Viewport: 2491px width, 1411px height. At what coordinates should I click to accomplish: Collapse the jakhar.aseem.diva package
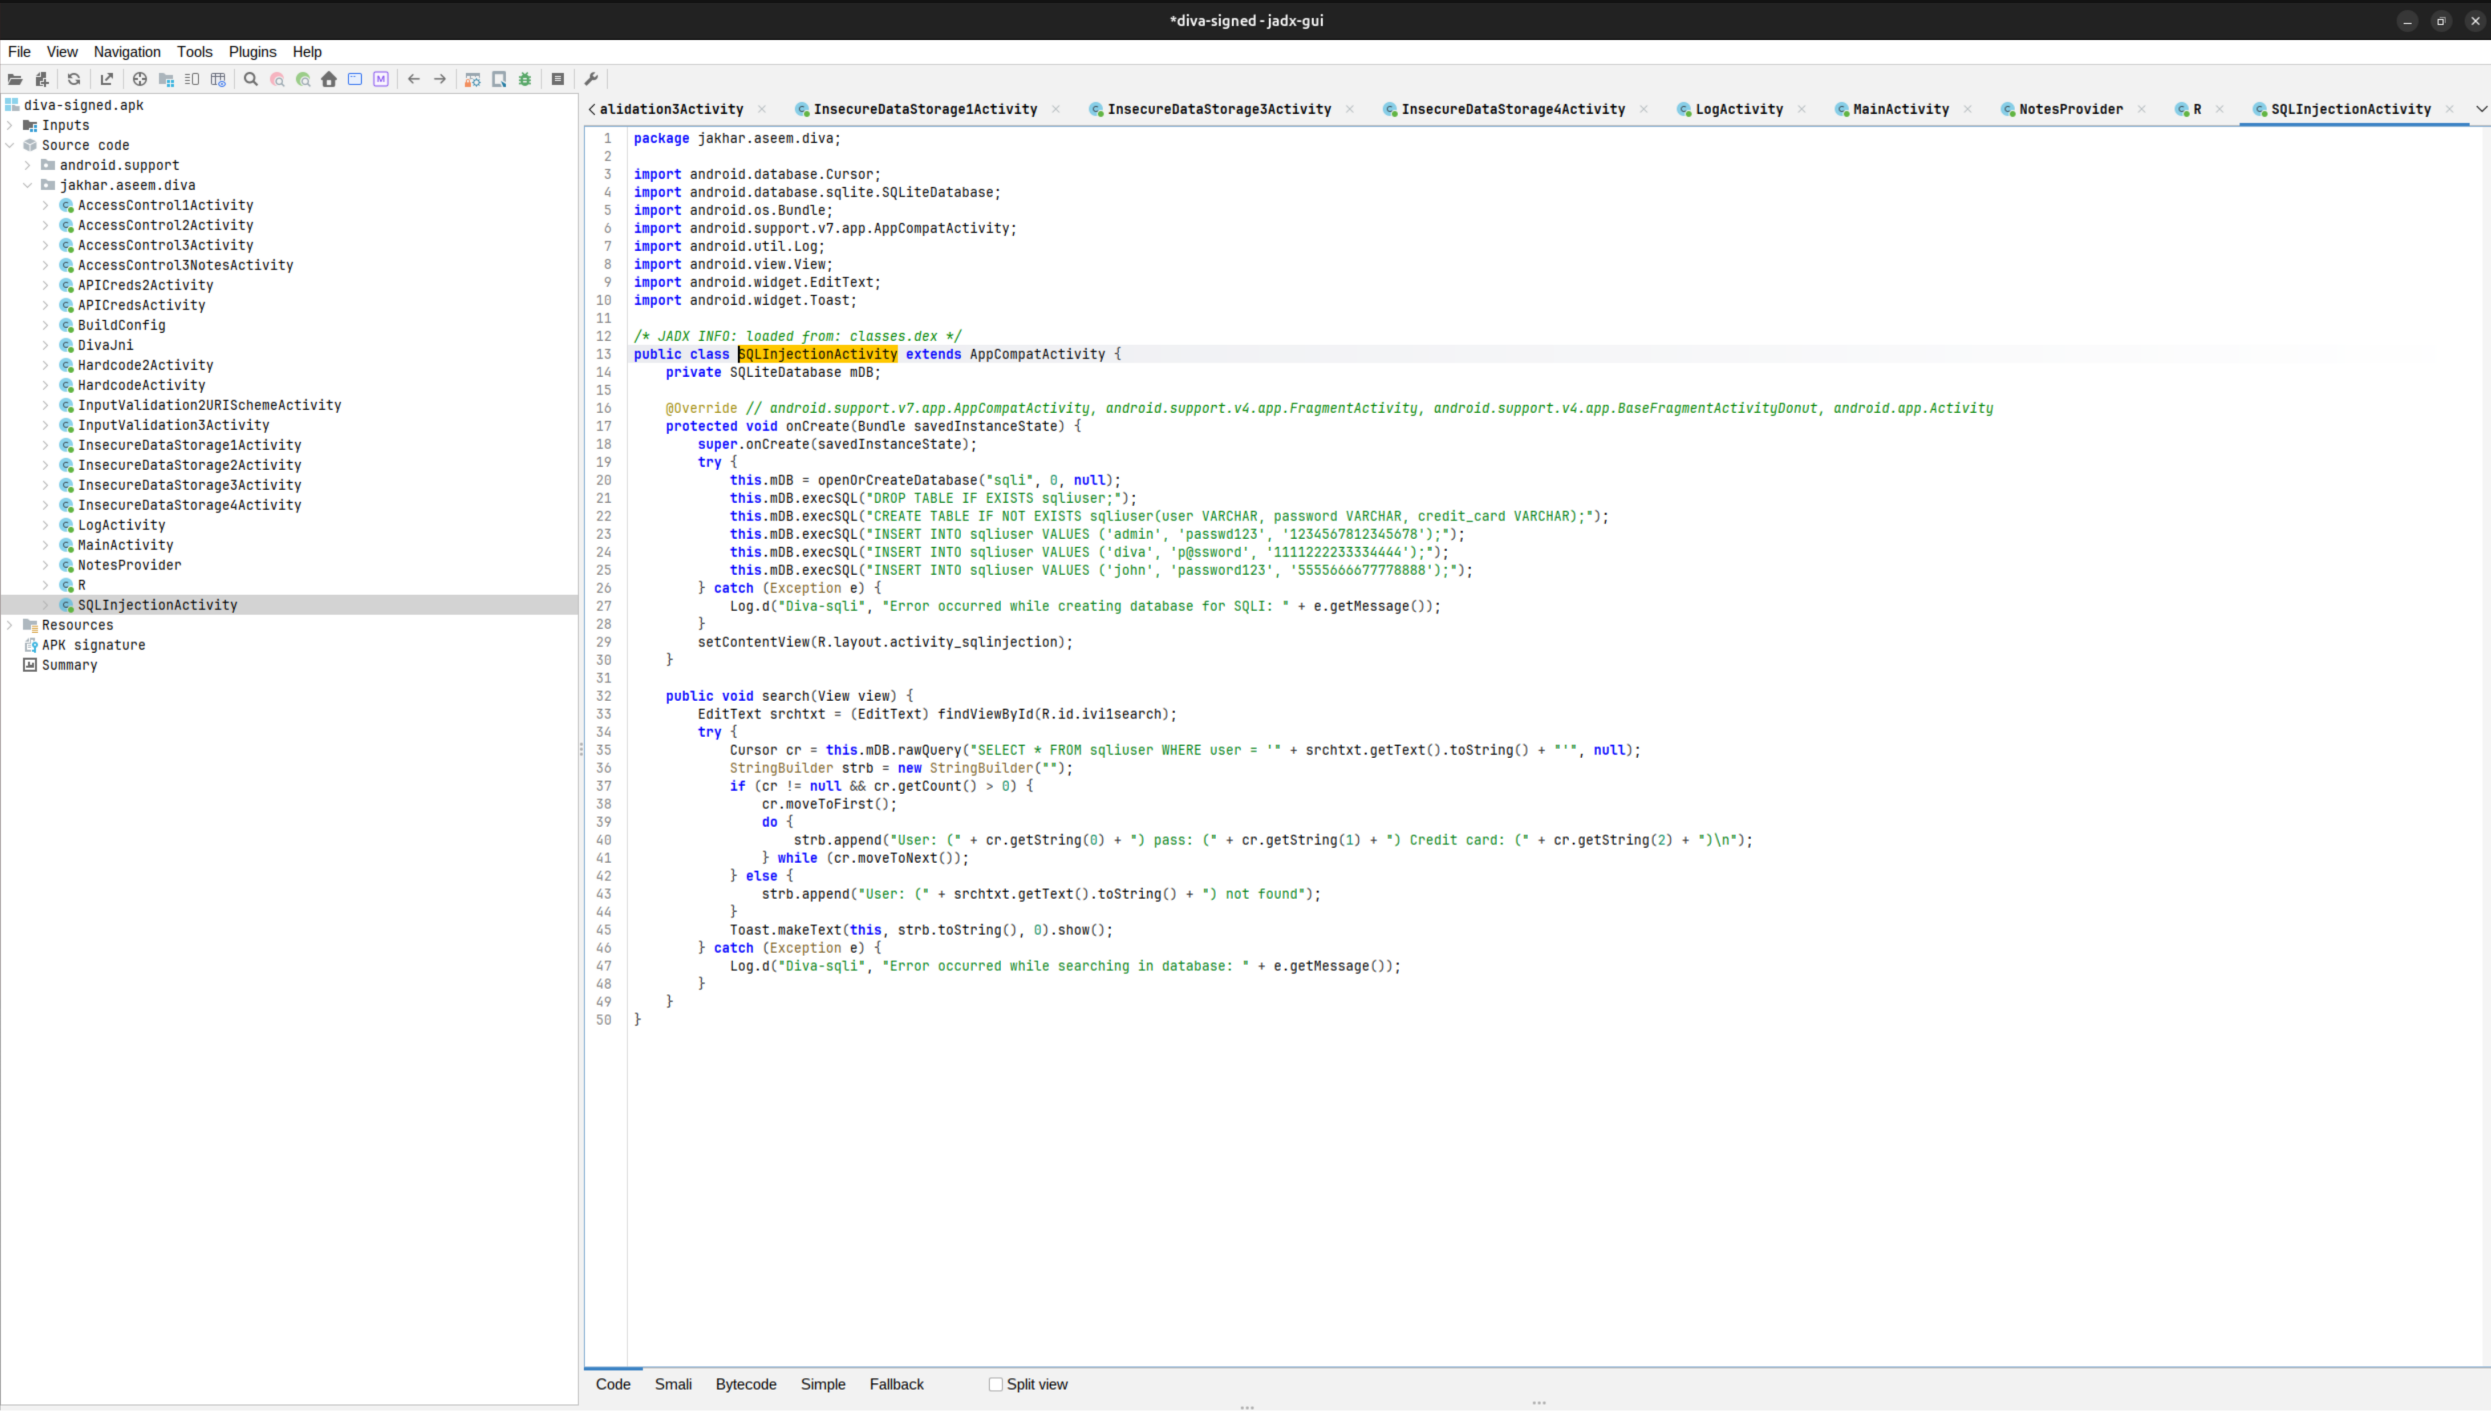[x=28, y=185]
